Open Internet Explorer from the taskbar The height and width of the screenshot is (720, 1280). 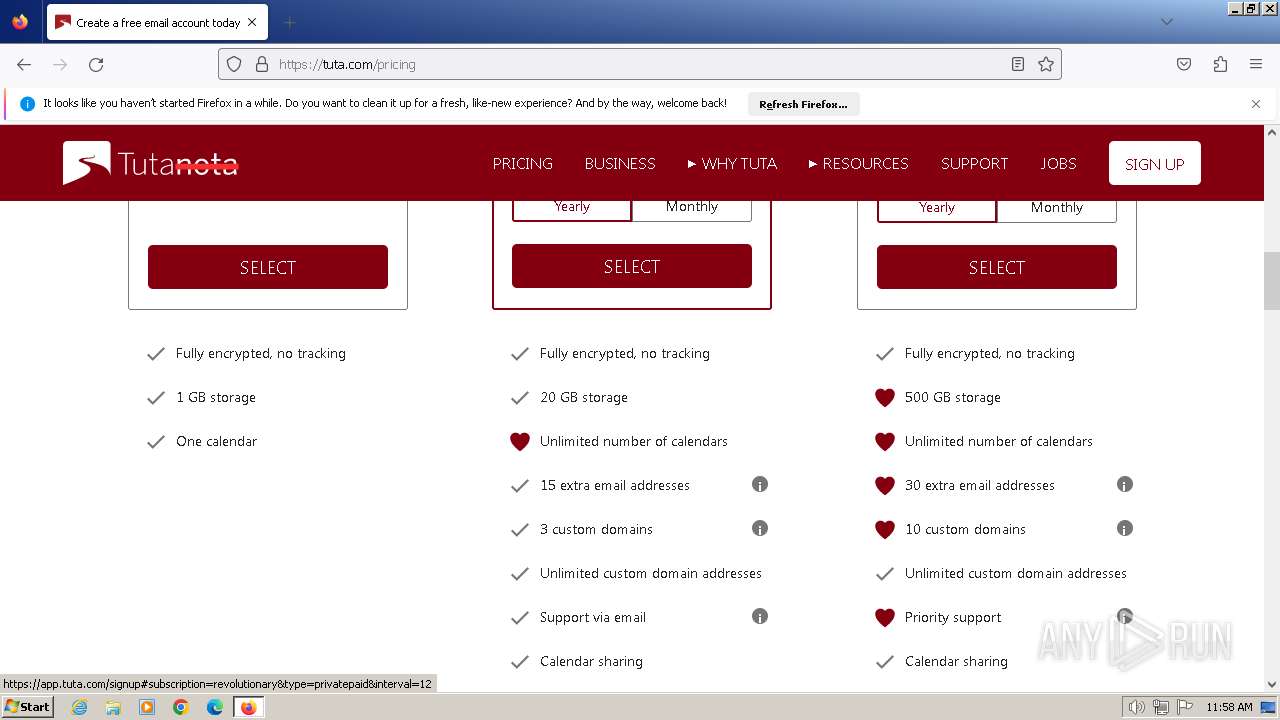click(79, 707)
